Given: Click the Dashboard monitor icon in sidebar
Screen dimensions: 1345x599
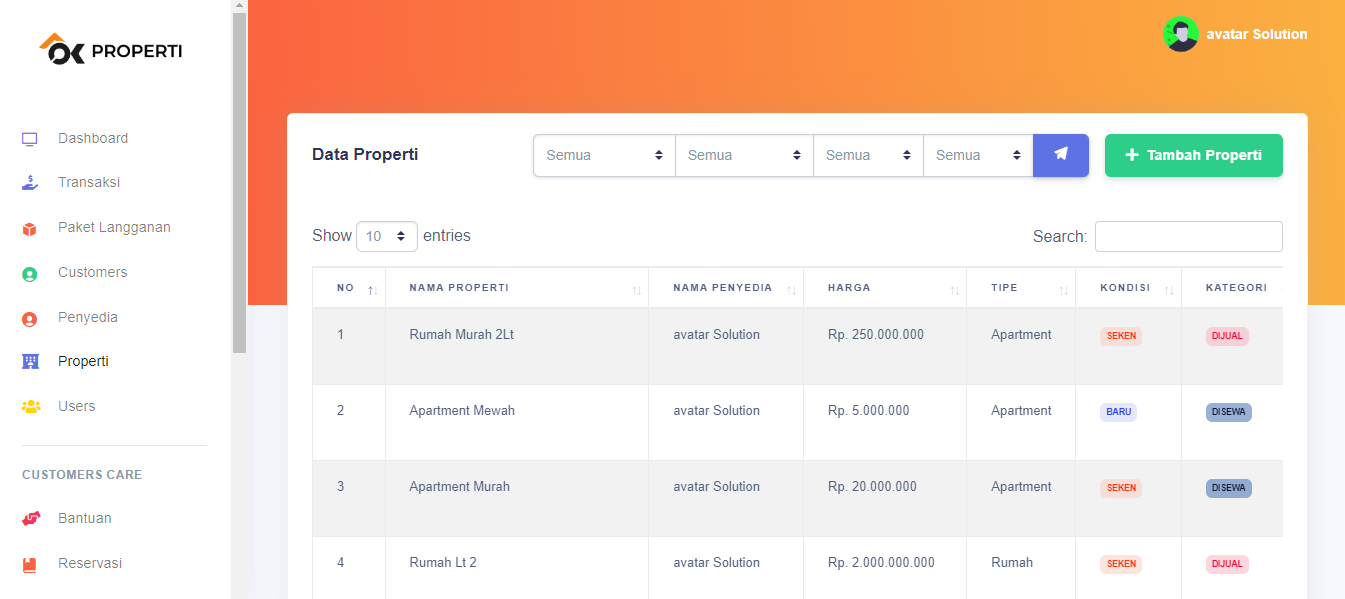Looking at the screenshot, I should tap(30, 139).
